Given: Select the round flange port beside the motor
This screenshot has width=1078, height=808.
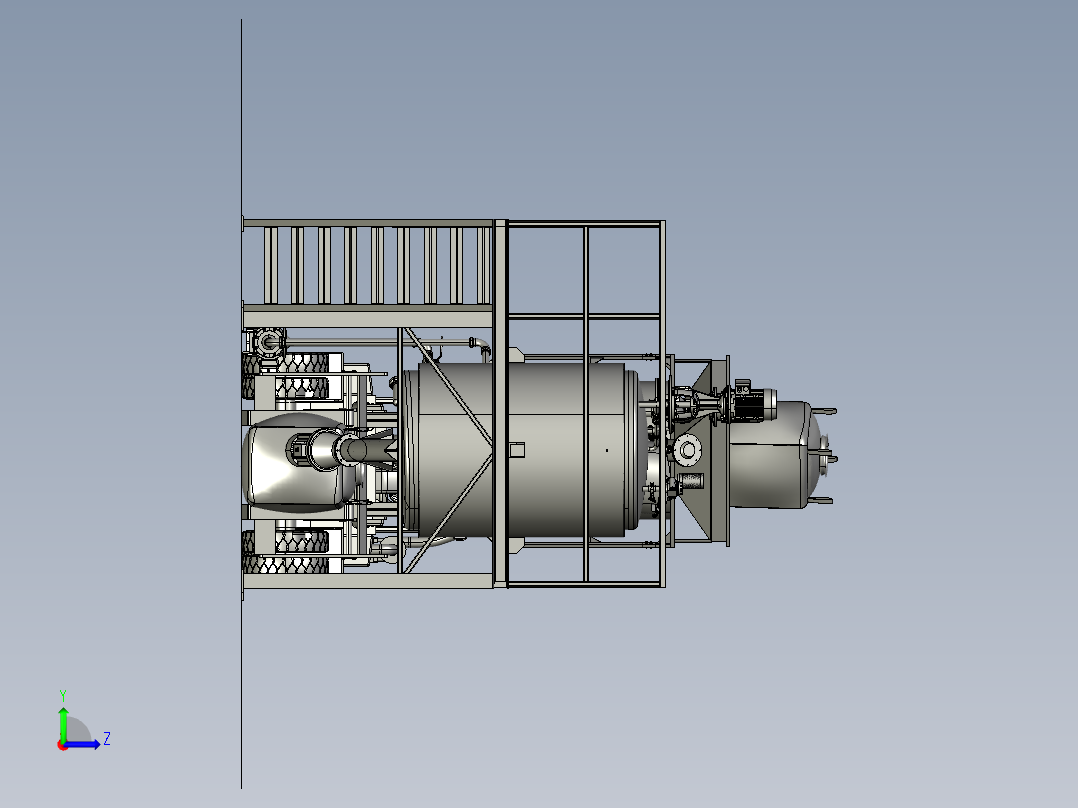Looking at the screenshot, I should click(x=686, y=450).
